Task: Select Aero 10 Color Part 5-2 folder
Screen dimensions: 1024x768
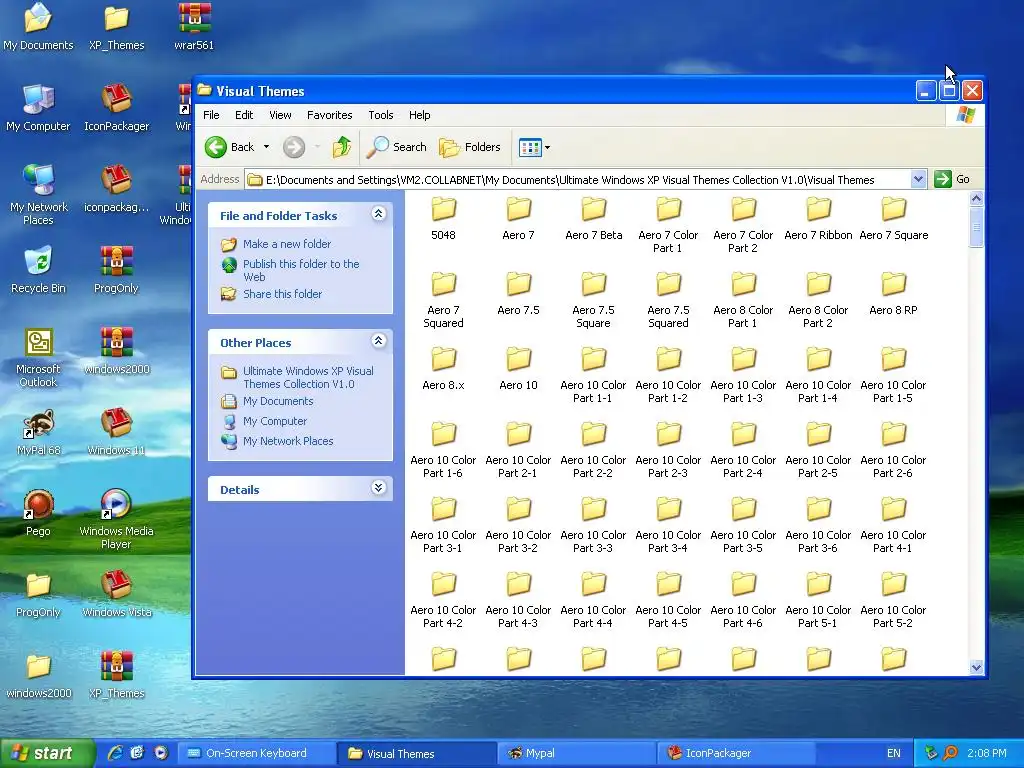Action: (893, 601)
